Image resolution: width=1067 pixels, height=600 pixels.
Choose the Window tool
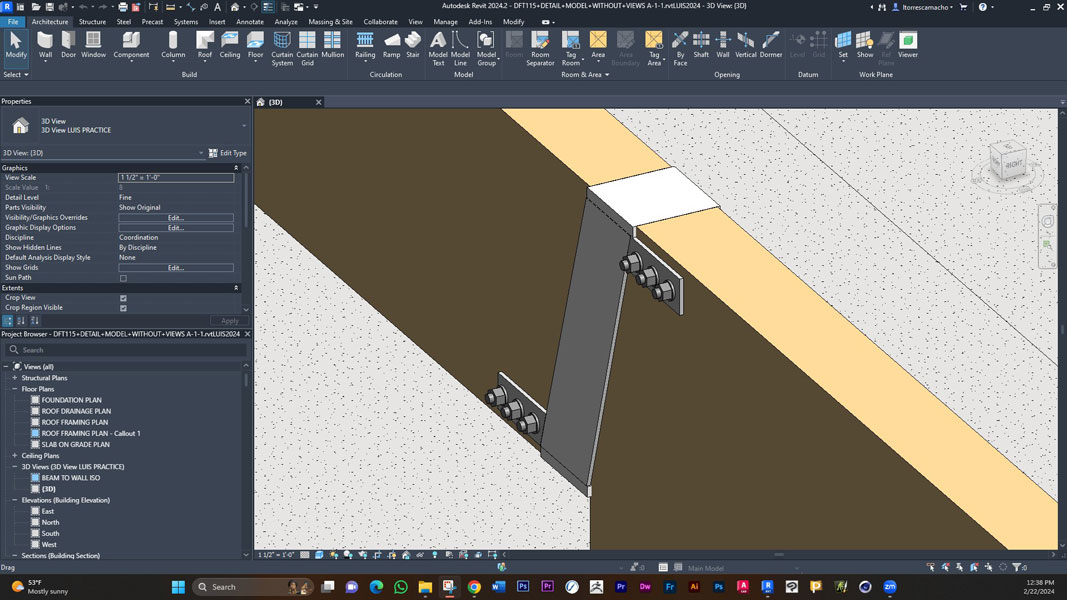pyautogui.click(x=93, y=45)
